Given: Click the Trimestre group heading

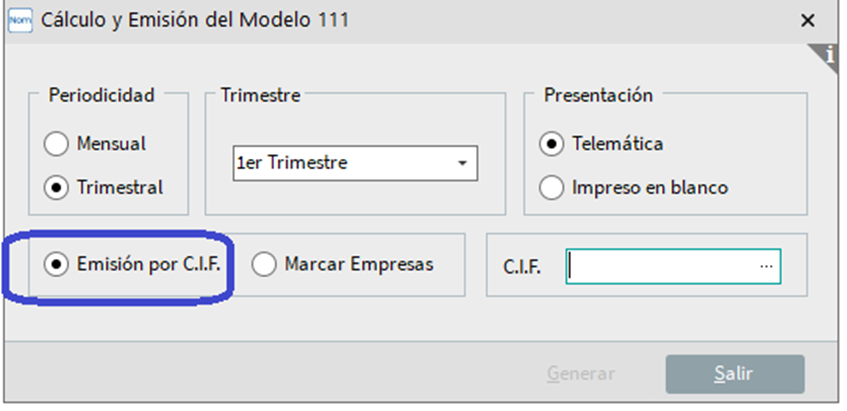Looking at the screenshot, I should pyautogui.click(x=260, y=95).
